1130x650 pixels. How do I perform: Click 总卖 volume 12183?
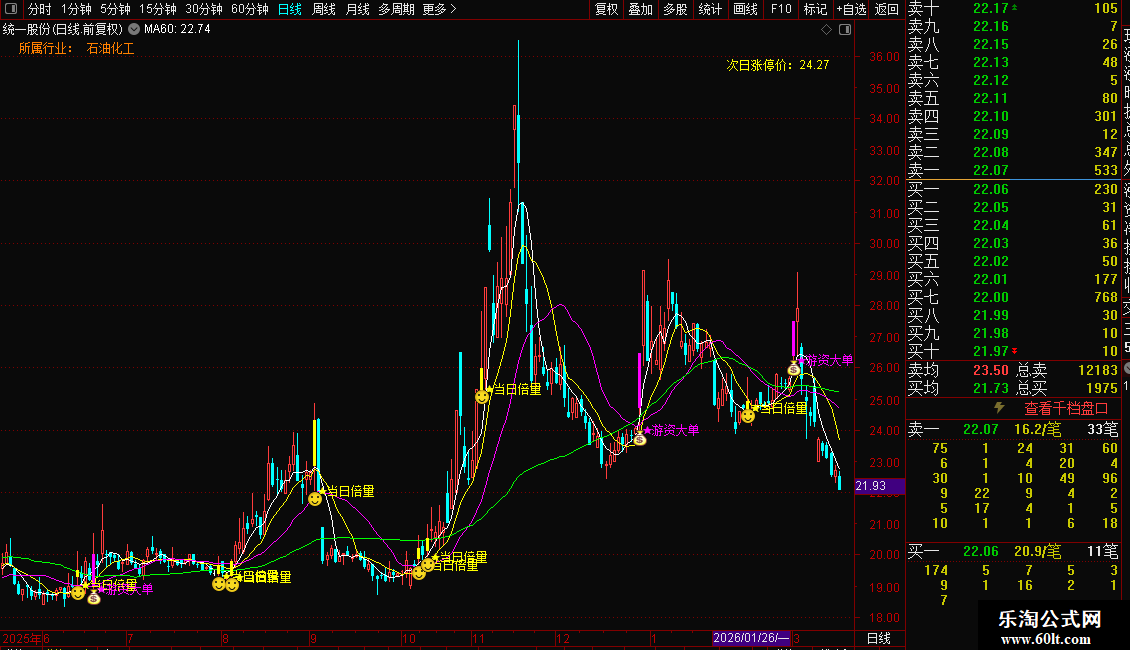(1098, 370)
